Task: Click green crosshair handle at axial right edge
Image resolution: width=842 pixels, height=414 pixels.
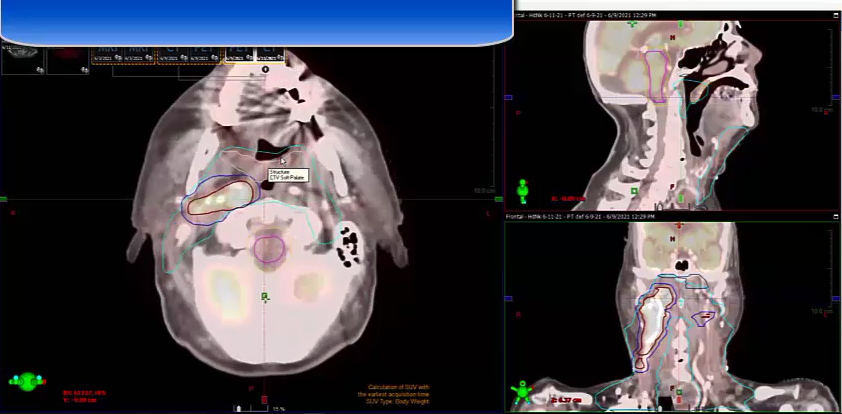Action: tap(499, 199)
